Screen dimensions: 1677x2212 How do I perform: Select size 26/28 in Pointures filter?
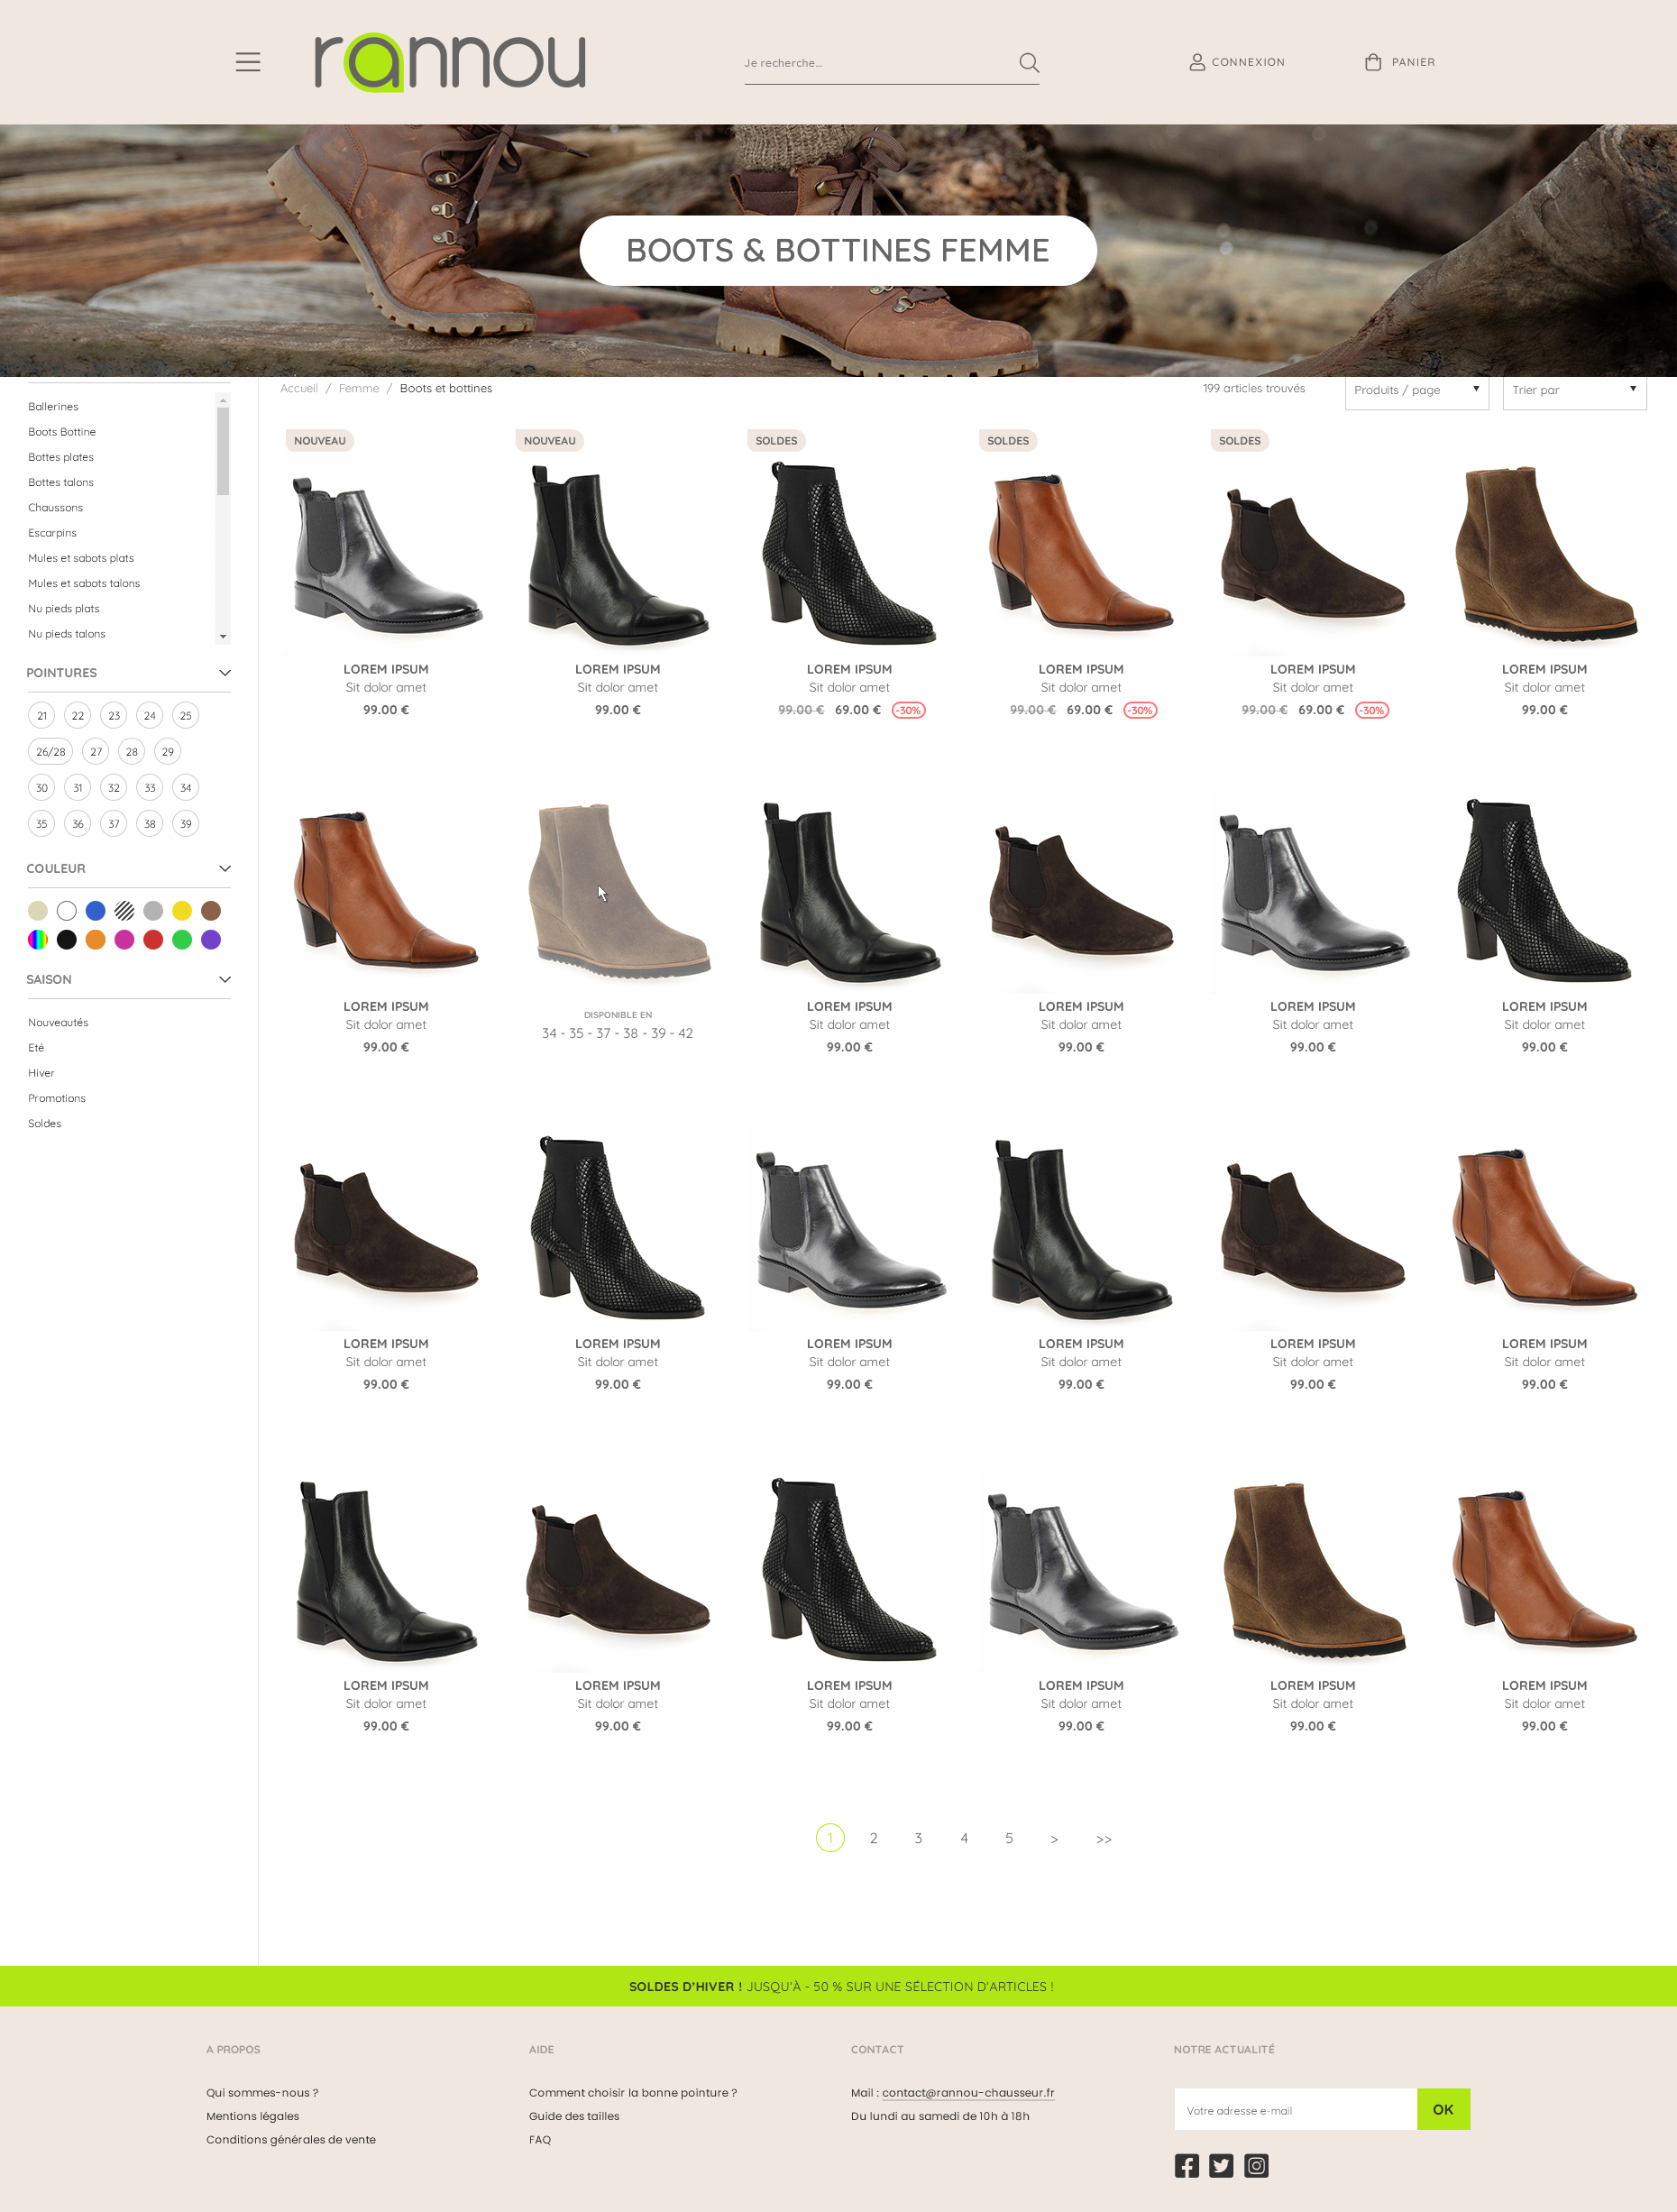click(51, 751)
